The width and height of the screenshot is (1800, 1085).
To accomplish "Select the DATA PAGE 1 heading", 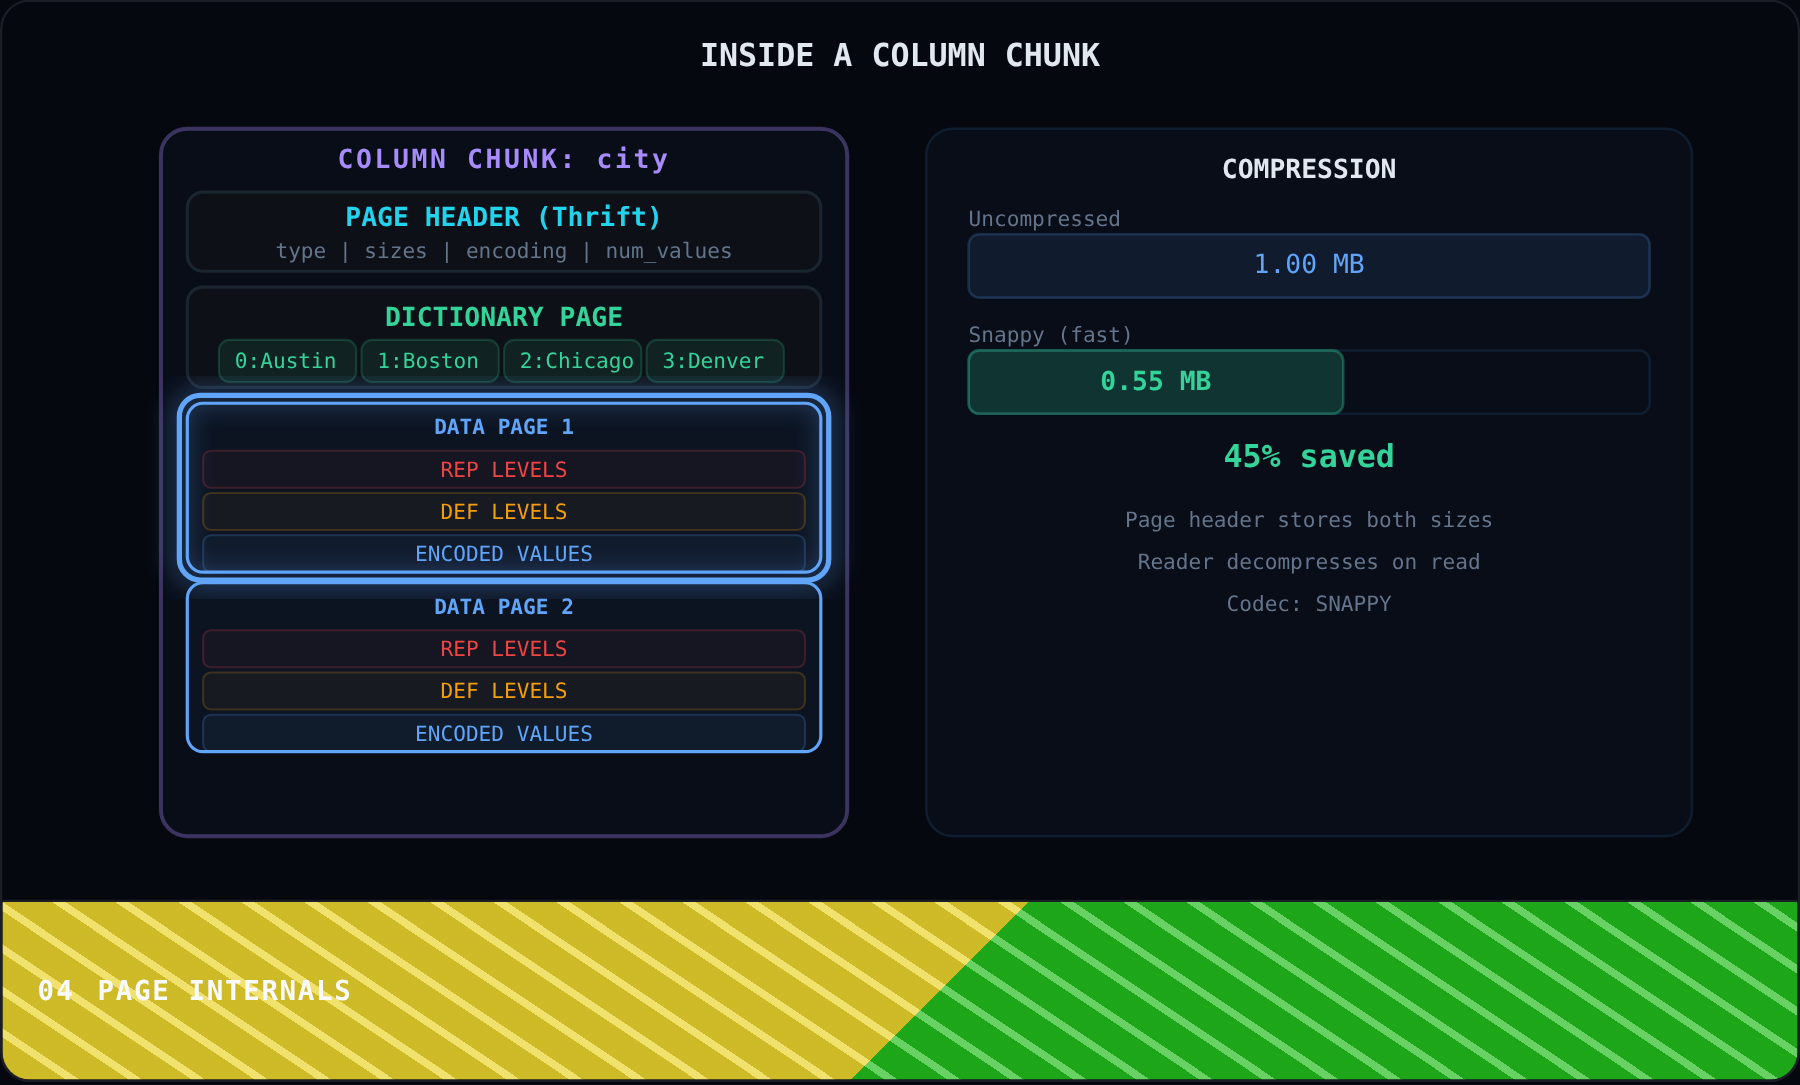I will point(504,427).
